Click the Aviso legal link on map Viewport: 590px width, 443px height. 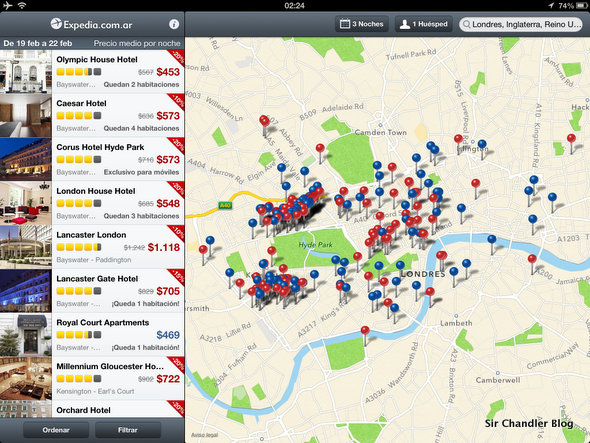(x=204, y=435)
